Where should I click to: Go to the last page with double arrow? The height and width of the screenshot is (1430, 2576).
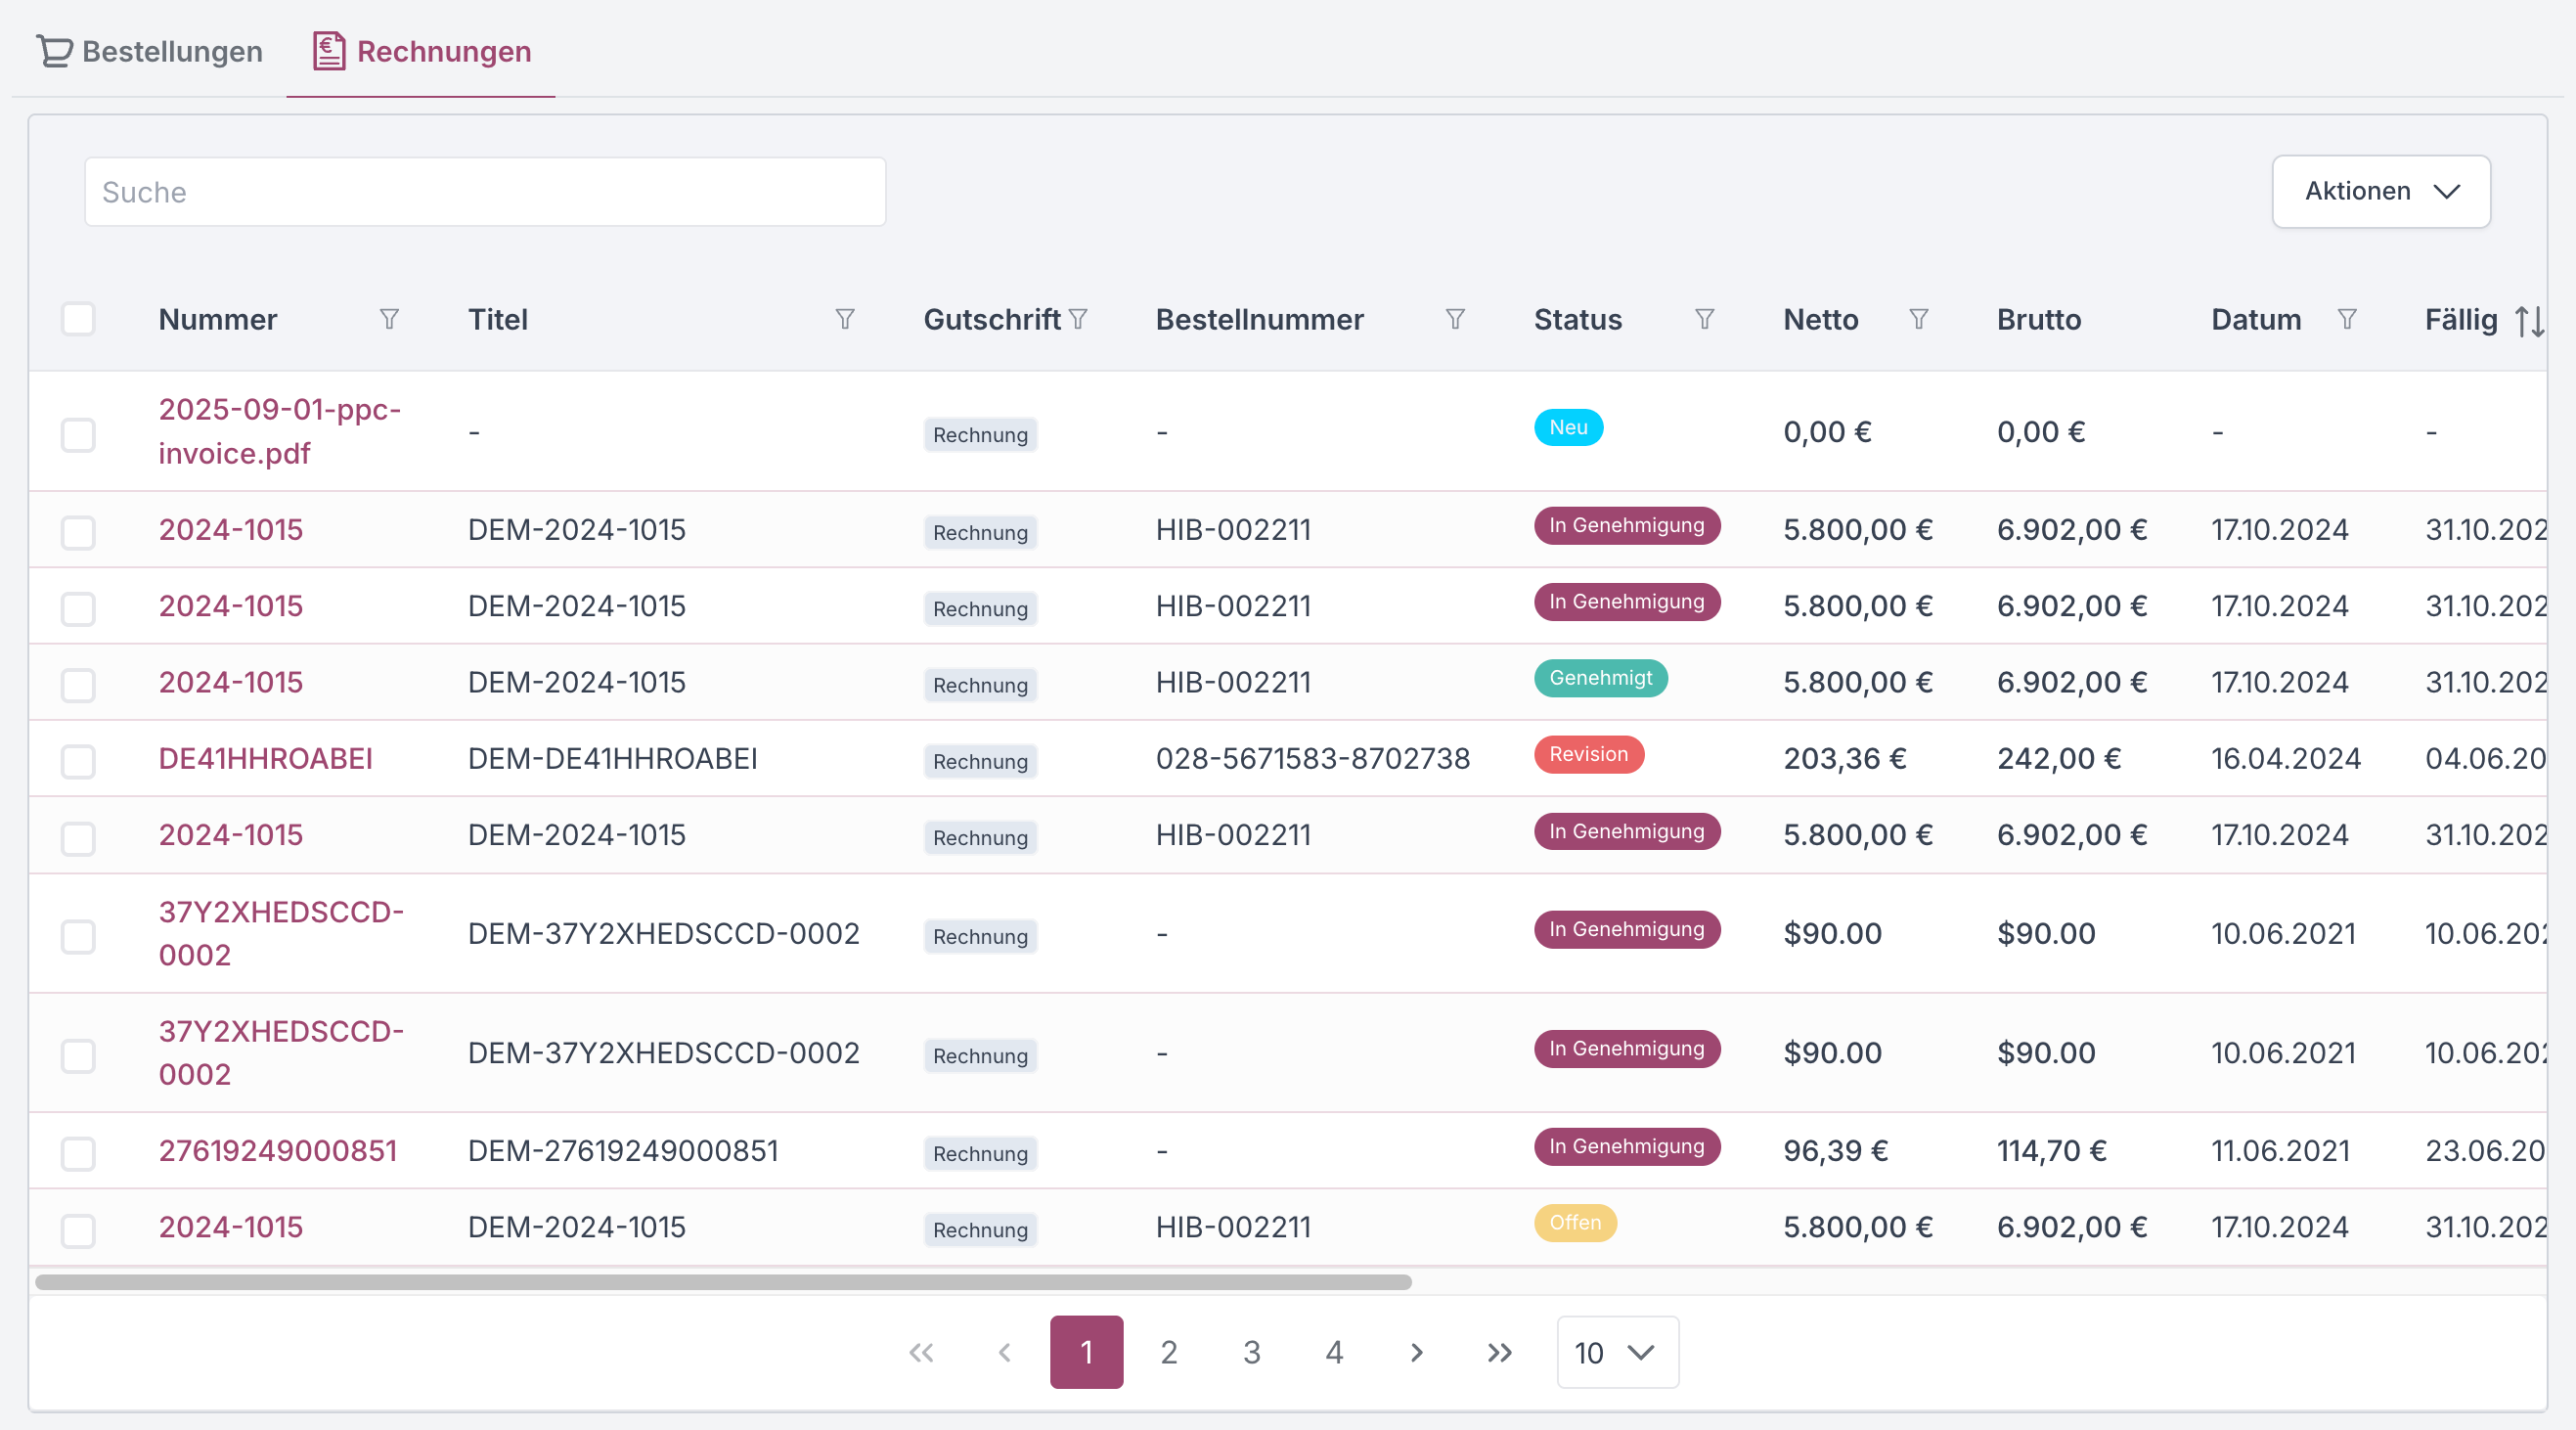[1499, 1353]
